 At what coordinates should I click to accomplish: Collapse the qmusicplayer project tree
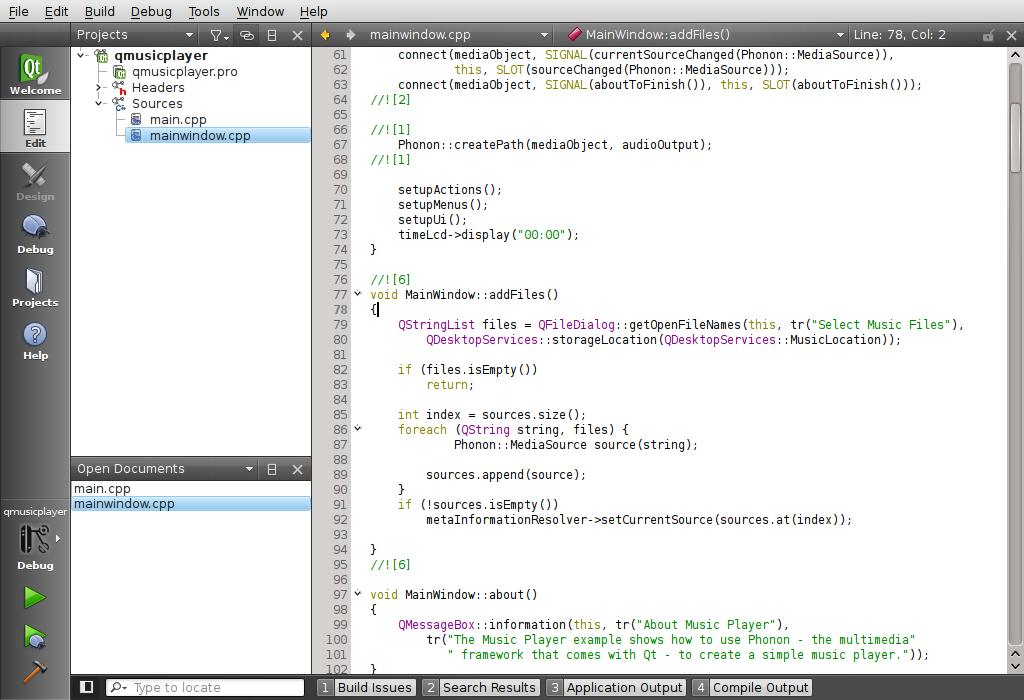pos(81,56)
